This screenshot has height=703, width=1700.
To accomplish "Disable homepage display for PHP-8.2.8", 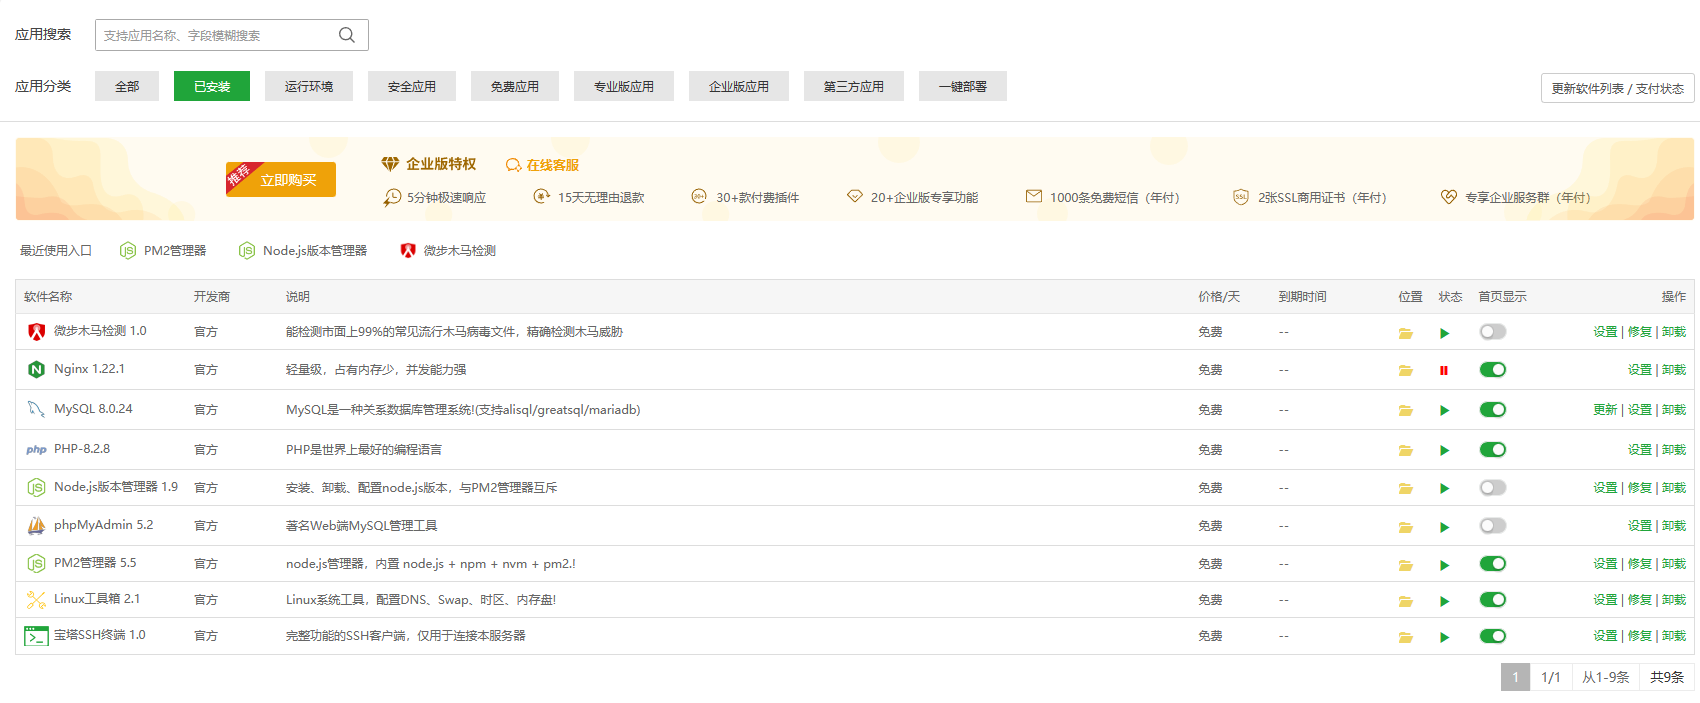I will (x=1493, y=450).
